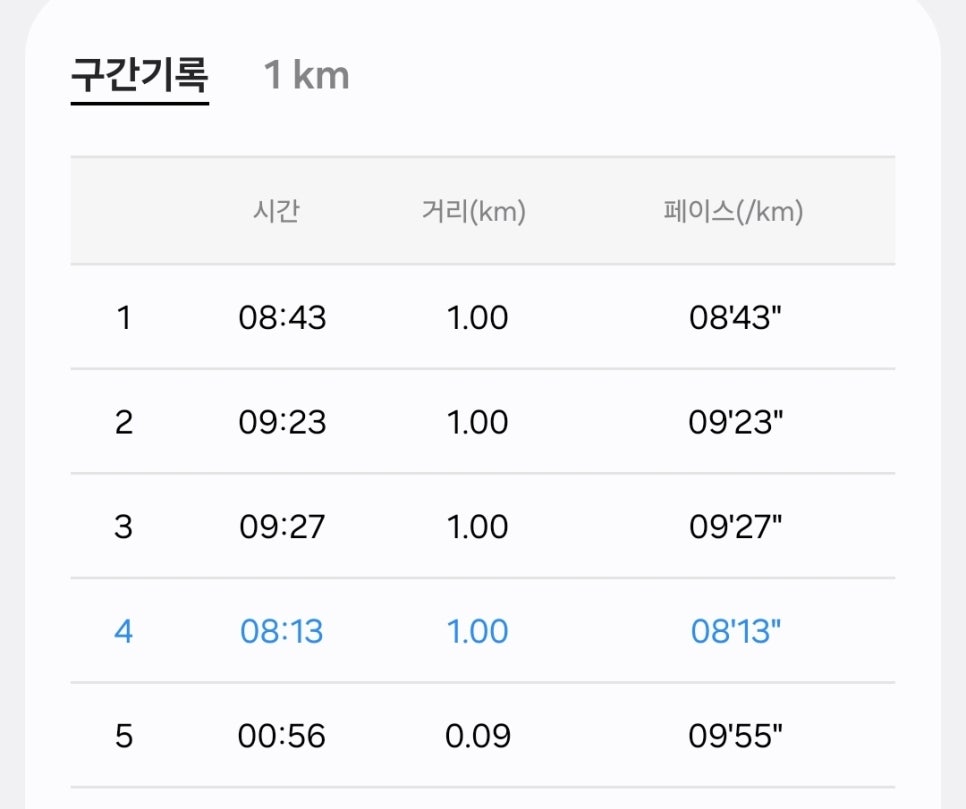Screen dimensions: 966x809
Task: Click lap 3 pace 09'27"
Action: (736, 527)
